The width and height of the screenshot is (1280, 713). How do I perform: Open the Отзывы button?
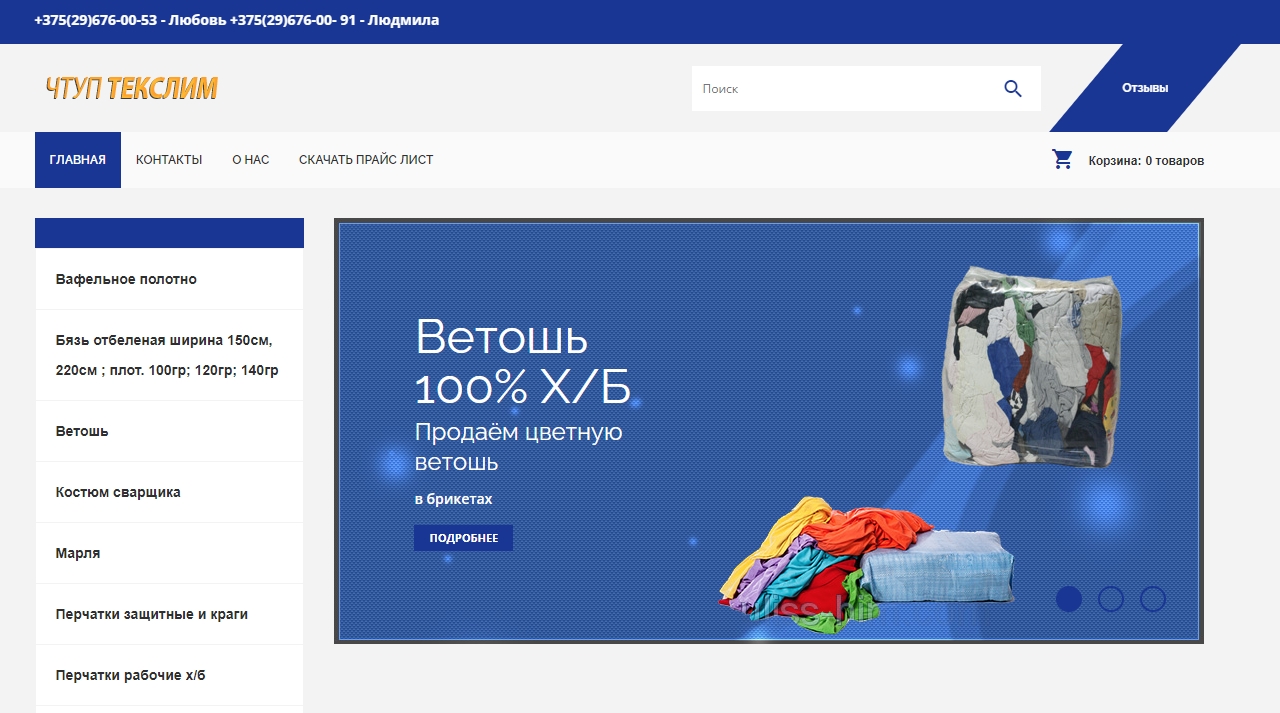pos(1145,88)
